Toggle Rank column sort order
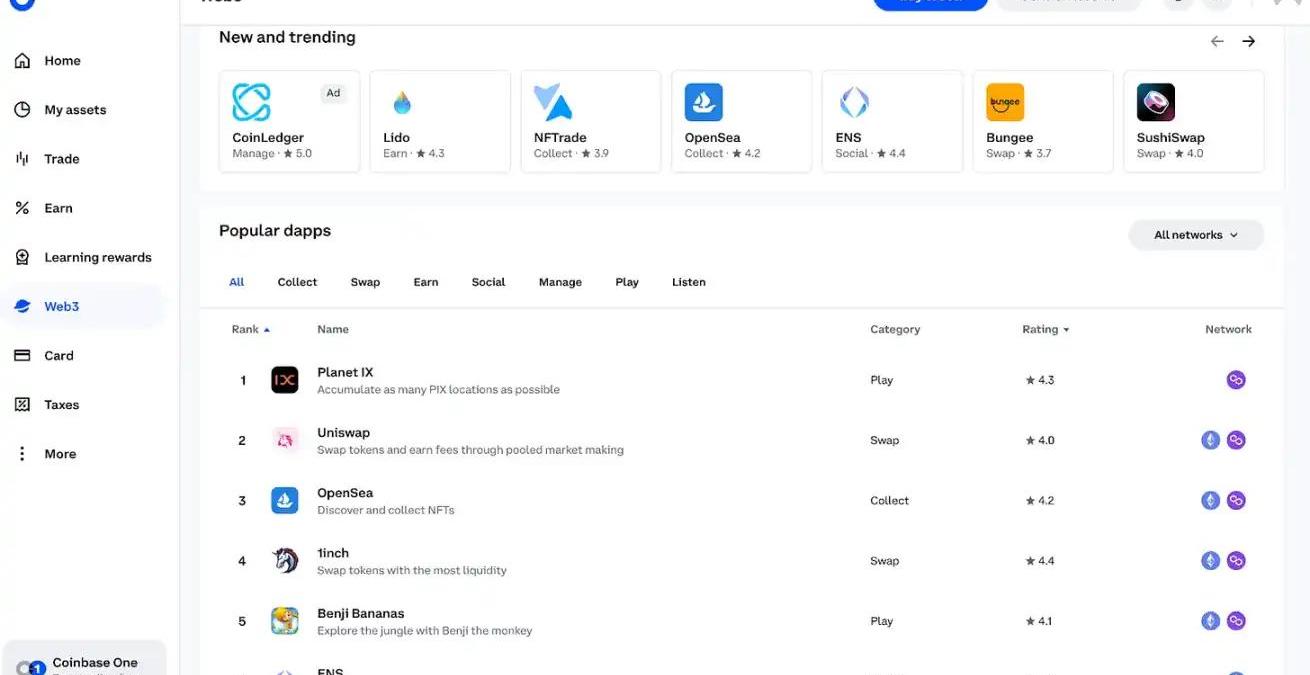Screen dimensions: 1310x675 (x=267, y=330)
